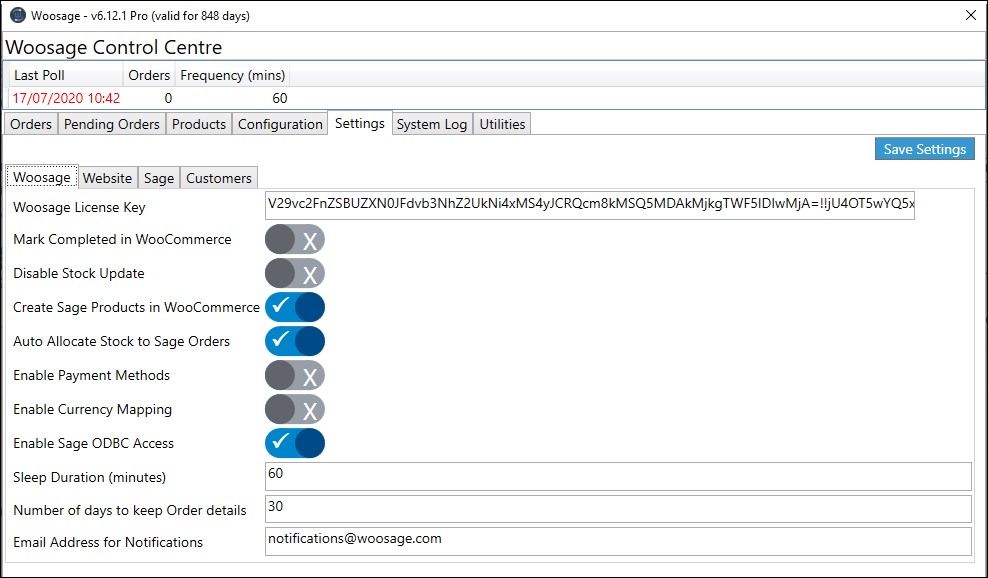
Task: Click the Enable Currency Mapping label
Action: pos(93,410)
